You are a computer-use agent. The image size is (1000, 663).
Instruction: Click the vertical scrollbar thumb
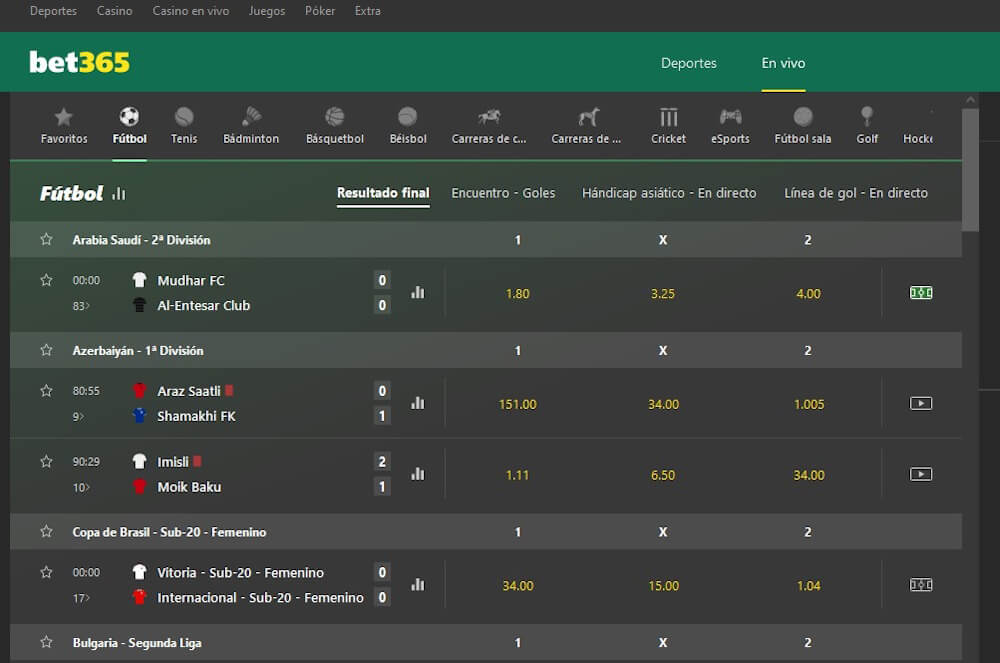[970, 169]
